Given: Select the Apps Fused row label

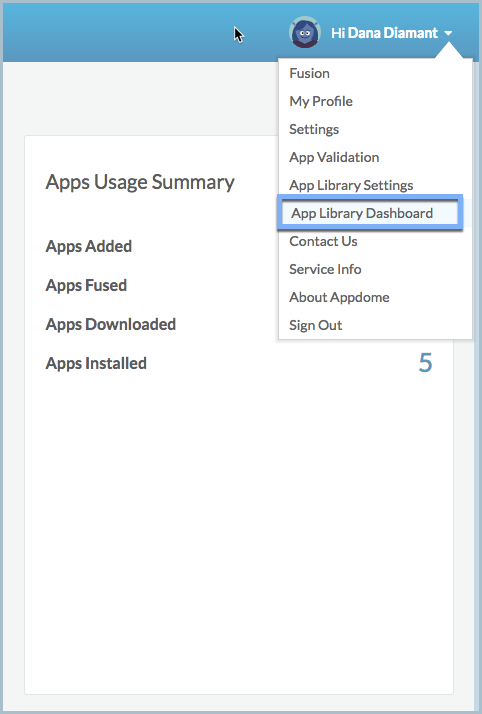Looking at the screenshot, I should point(86,286).
